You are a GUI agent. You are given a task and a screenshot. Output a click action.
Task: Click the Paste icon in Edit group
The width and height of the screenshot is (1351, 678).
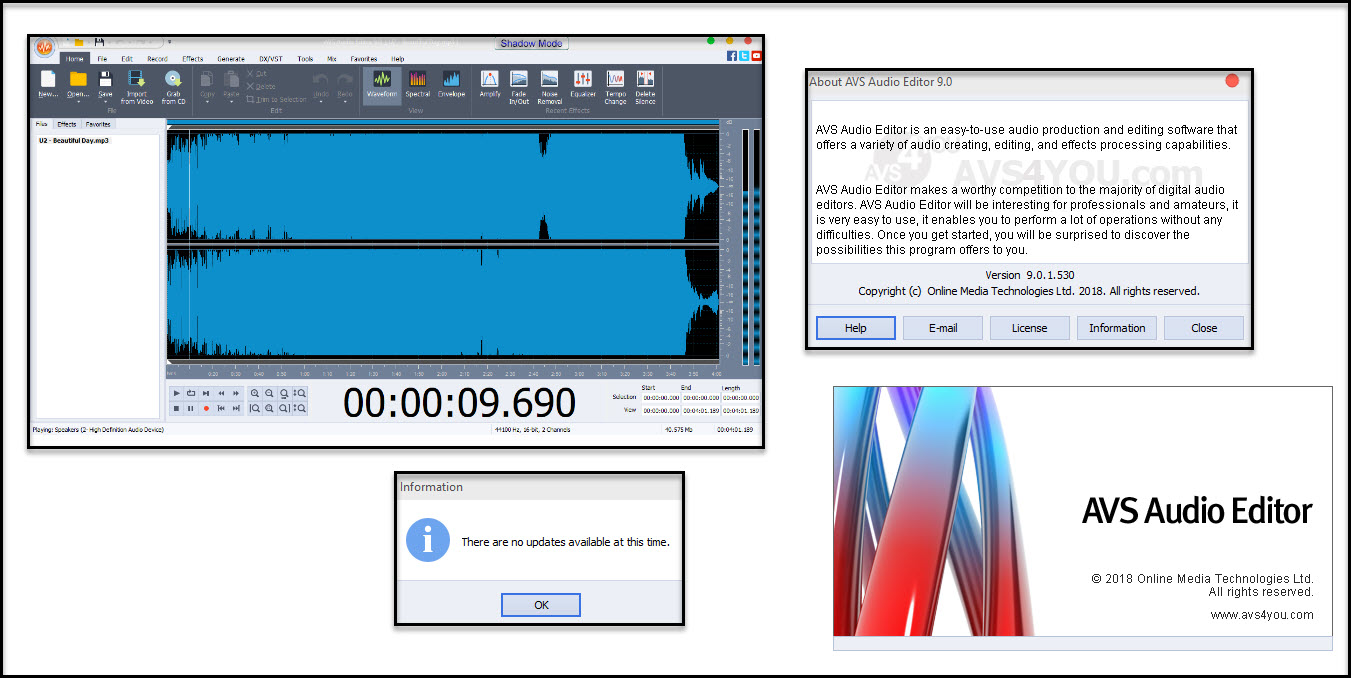click(232, 79)
